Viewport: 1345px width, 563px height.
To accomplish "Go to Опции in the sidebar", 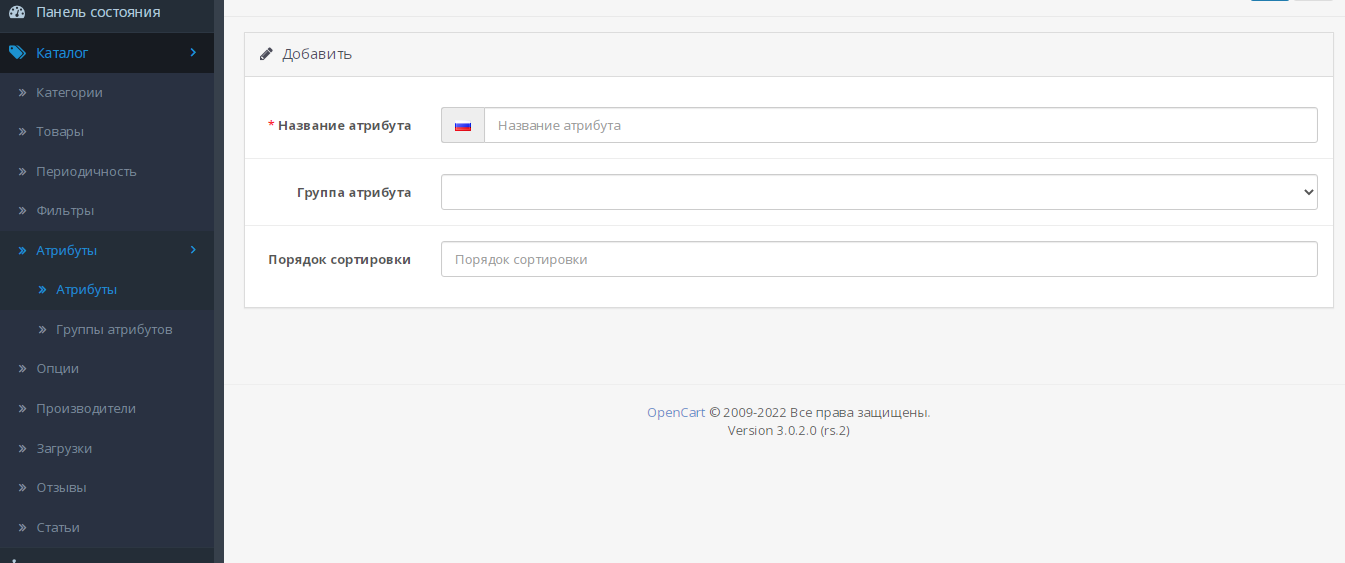I will click(107, 369).
